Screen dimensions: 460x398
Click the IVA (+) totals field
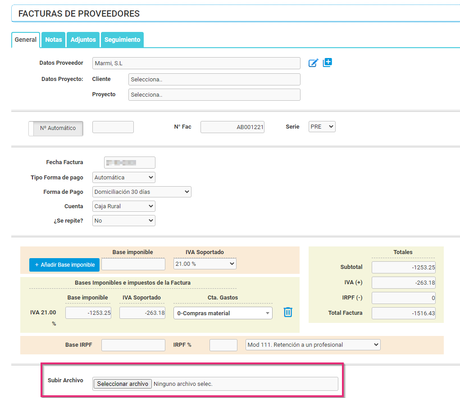coord(404,283)
